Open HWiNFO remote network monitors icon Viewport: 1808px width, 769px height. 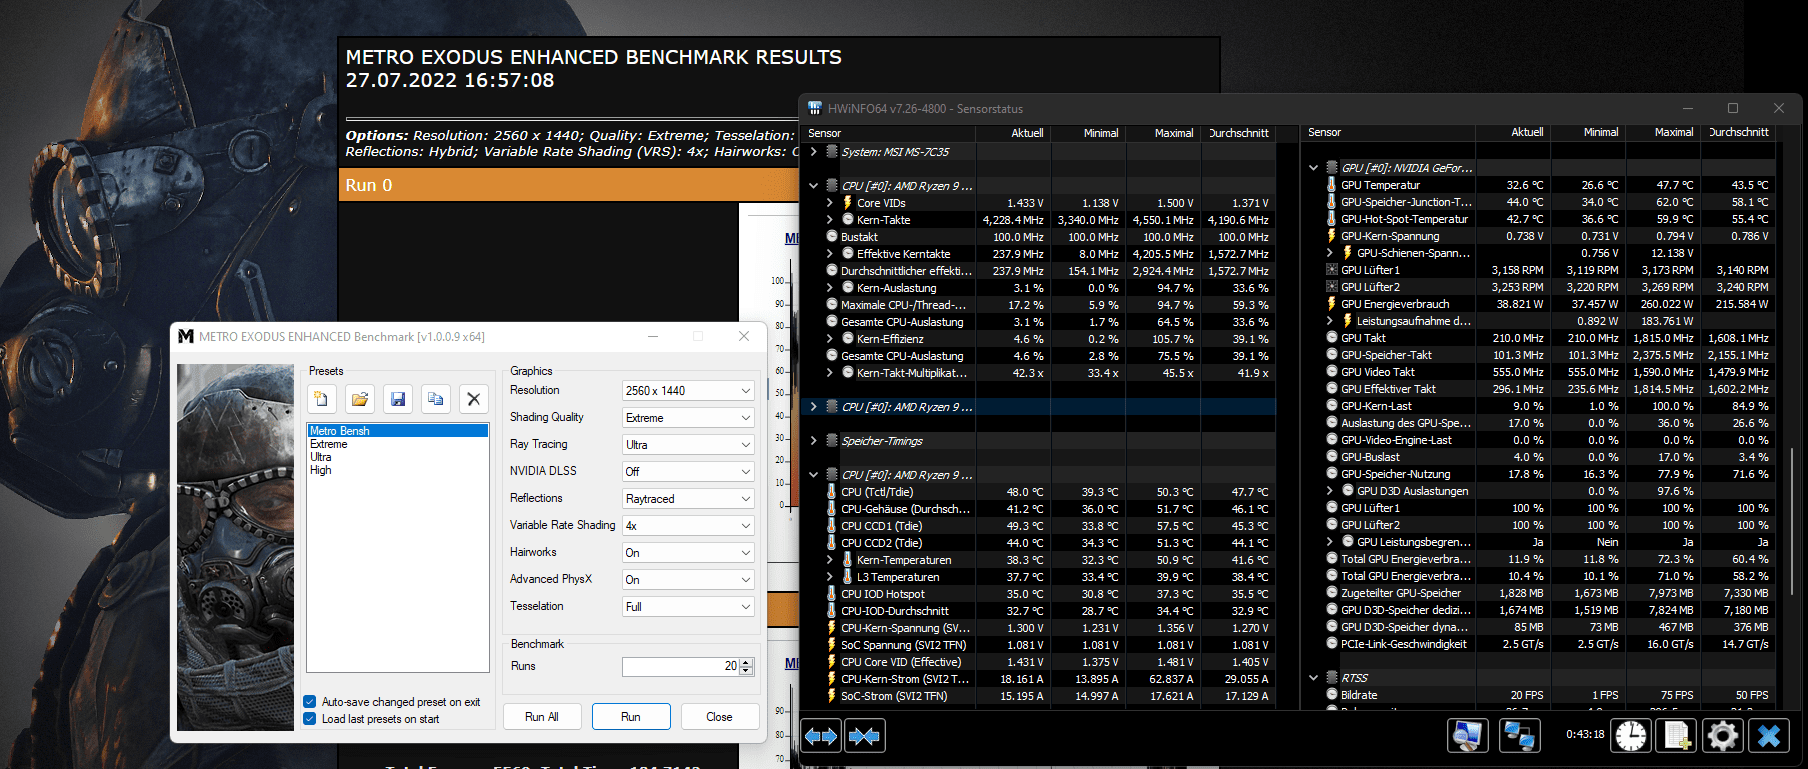[1519, 736]
